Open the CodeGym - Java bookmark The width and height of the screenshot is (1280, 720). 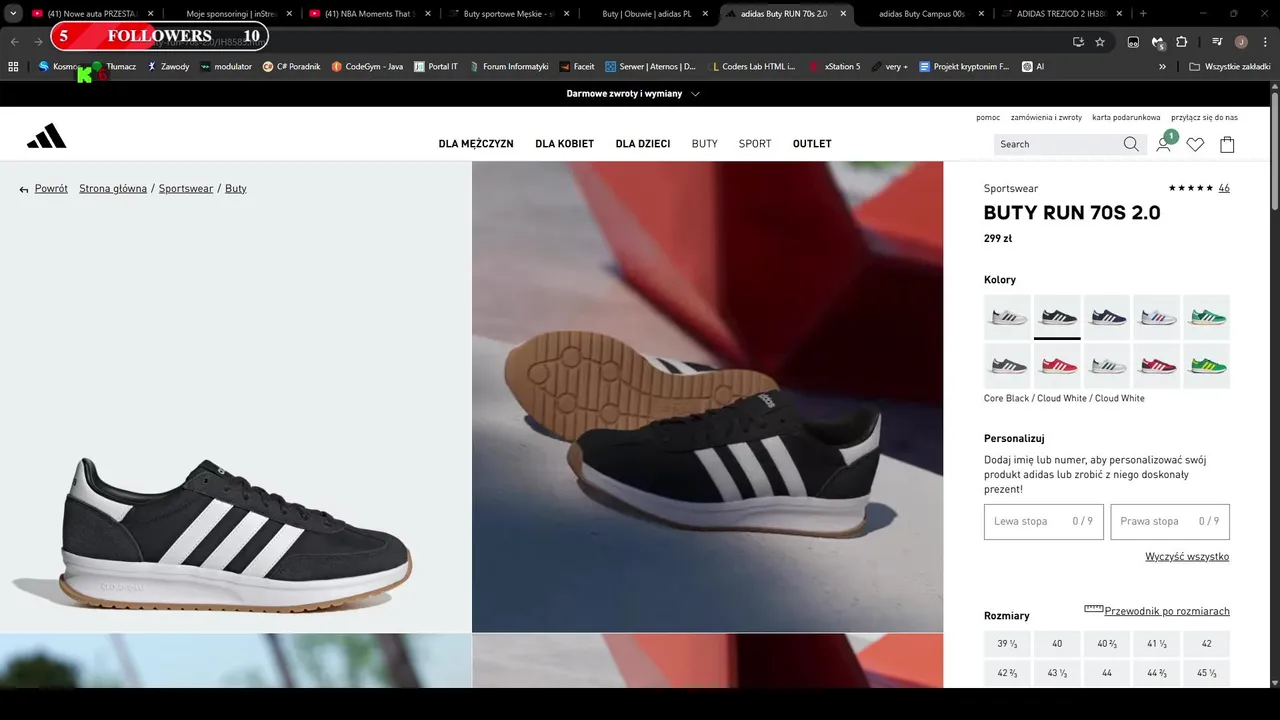click(x=367, y=66)
